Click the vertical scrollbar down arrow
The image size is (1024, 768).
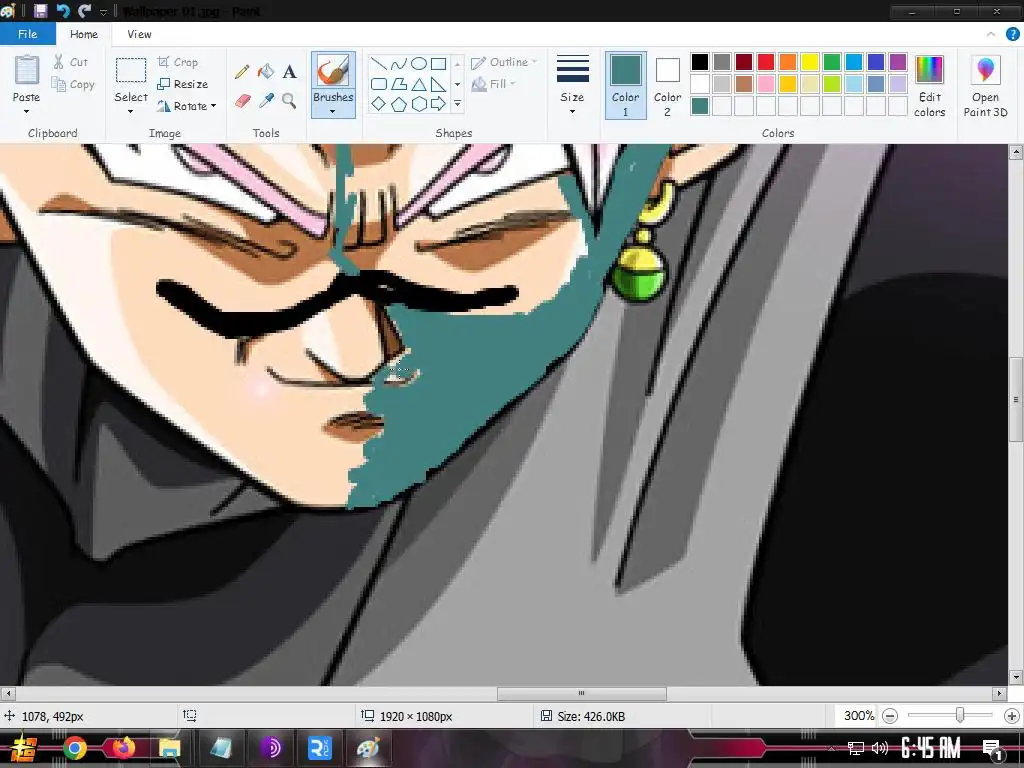coord(1016,677)
